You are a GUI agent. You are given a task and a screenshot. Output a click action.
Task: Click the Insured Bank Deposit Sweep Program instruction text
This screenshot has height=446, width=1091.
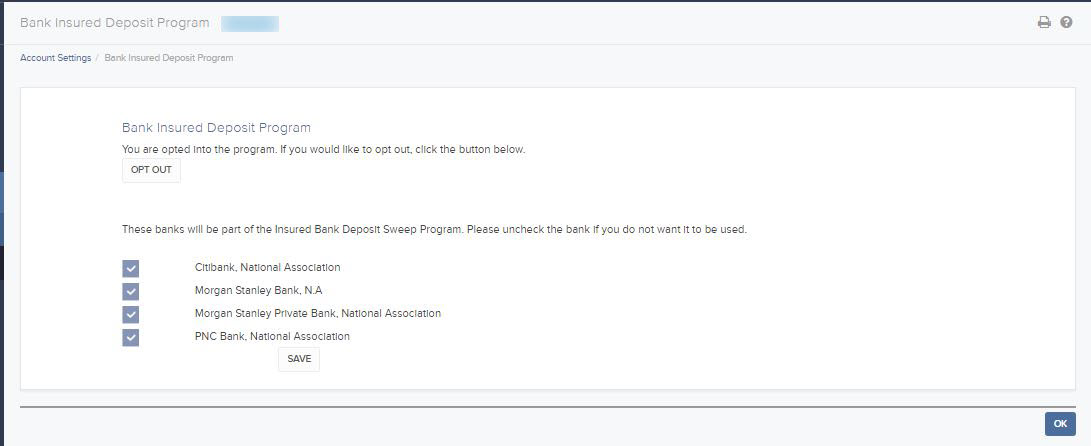tap(434, 229)
